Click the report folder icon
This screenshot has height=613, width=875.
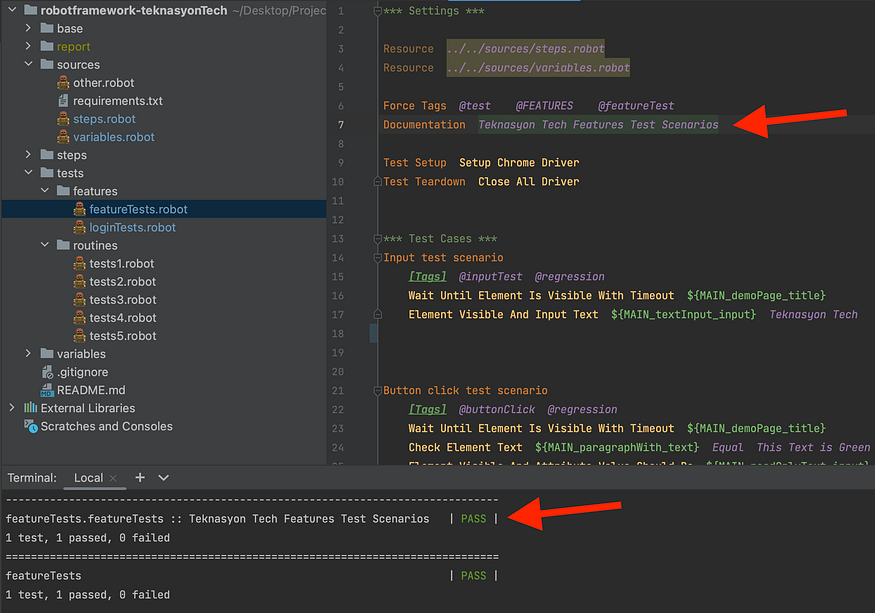click(x=47, y=46)
